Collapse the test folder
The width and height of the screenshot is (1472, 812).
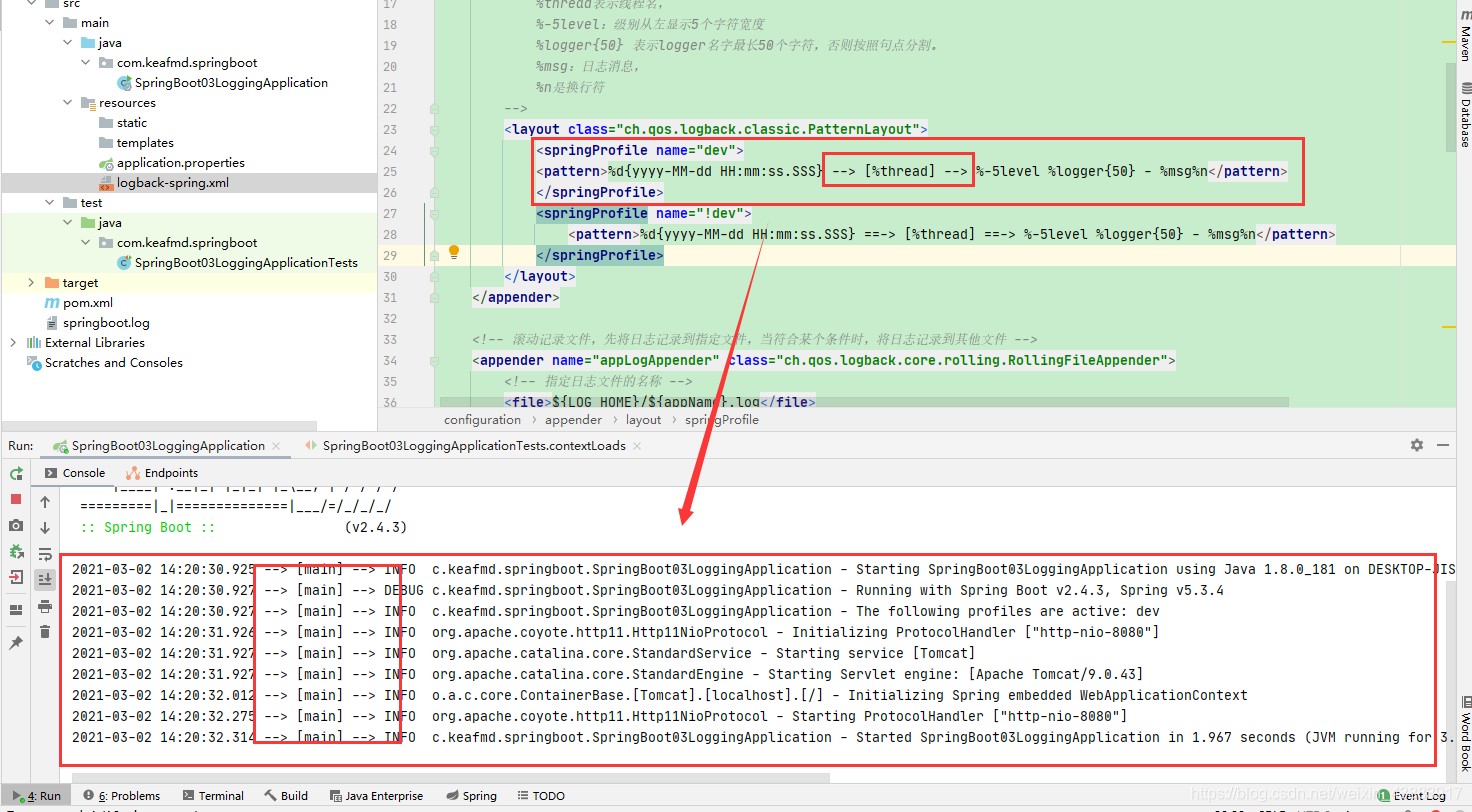pos(51,202)
